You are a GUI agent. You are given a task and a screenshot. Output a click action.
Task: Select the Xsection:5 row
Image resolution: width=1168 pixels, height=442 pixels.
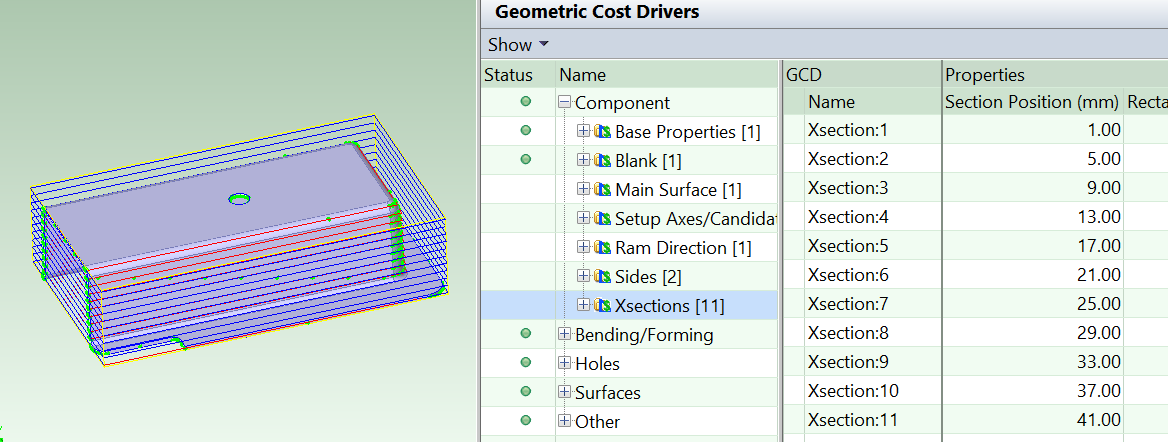tap(847, 246)
